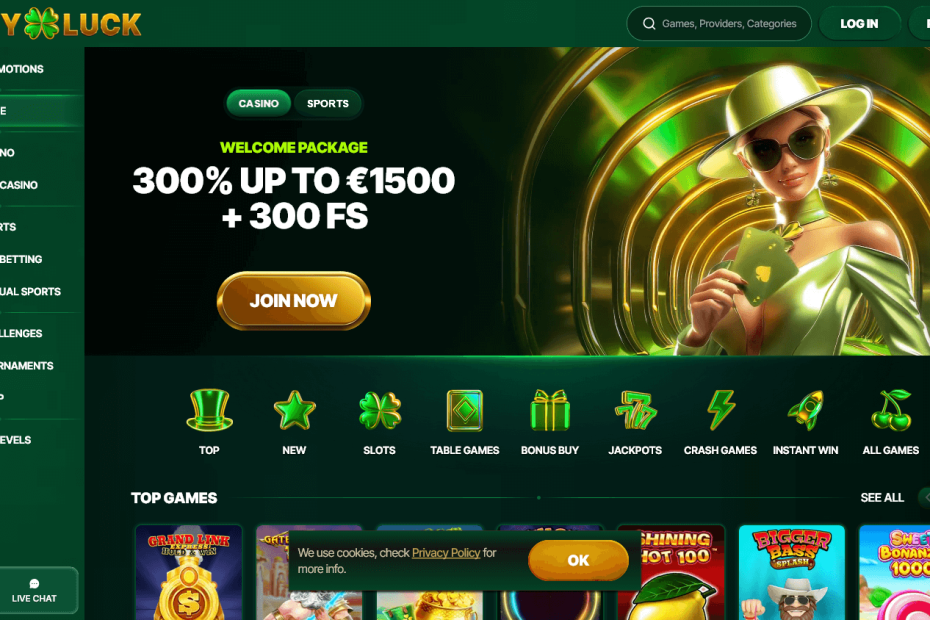Select the New games star icon
Viewport: 930px width, 620px height.
294,410
